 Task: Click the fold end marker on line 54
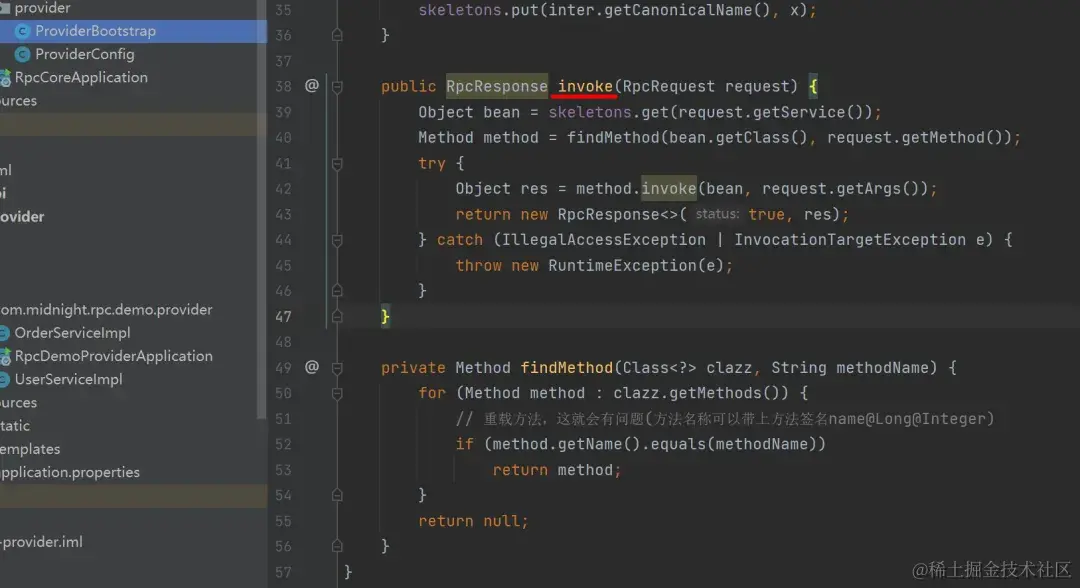tap(337, 494)
